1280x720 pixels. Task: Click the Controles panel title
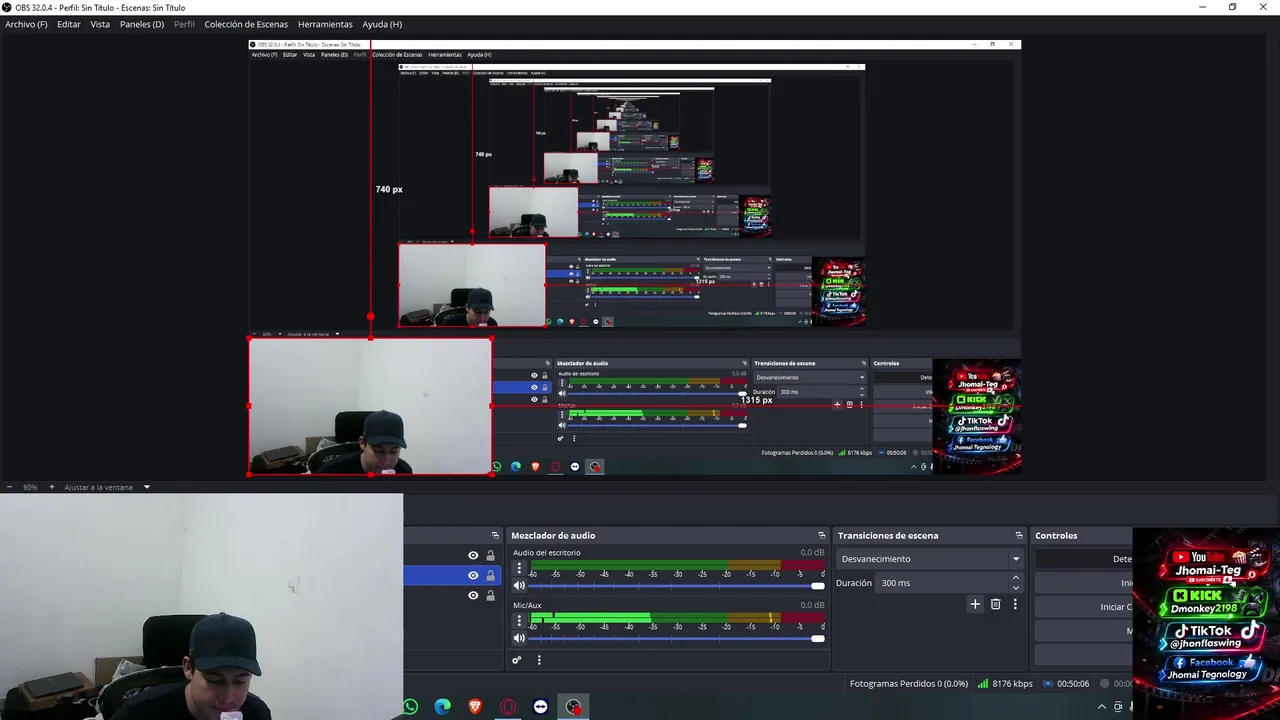(1056, 536)
